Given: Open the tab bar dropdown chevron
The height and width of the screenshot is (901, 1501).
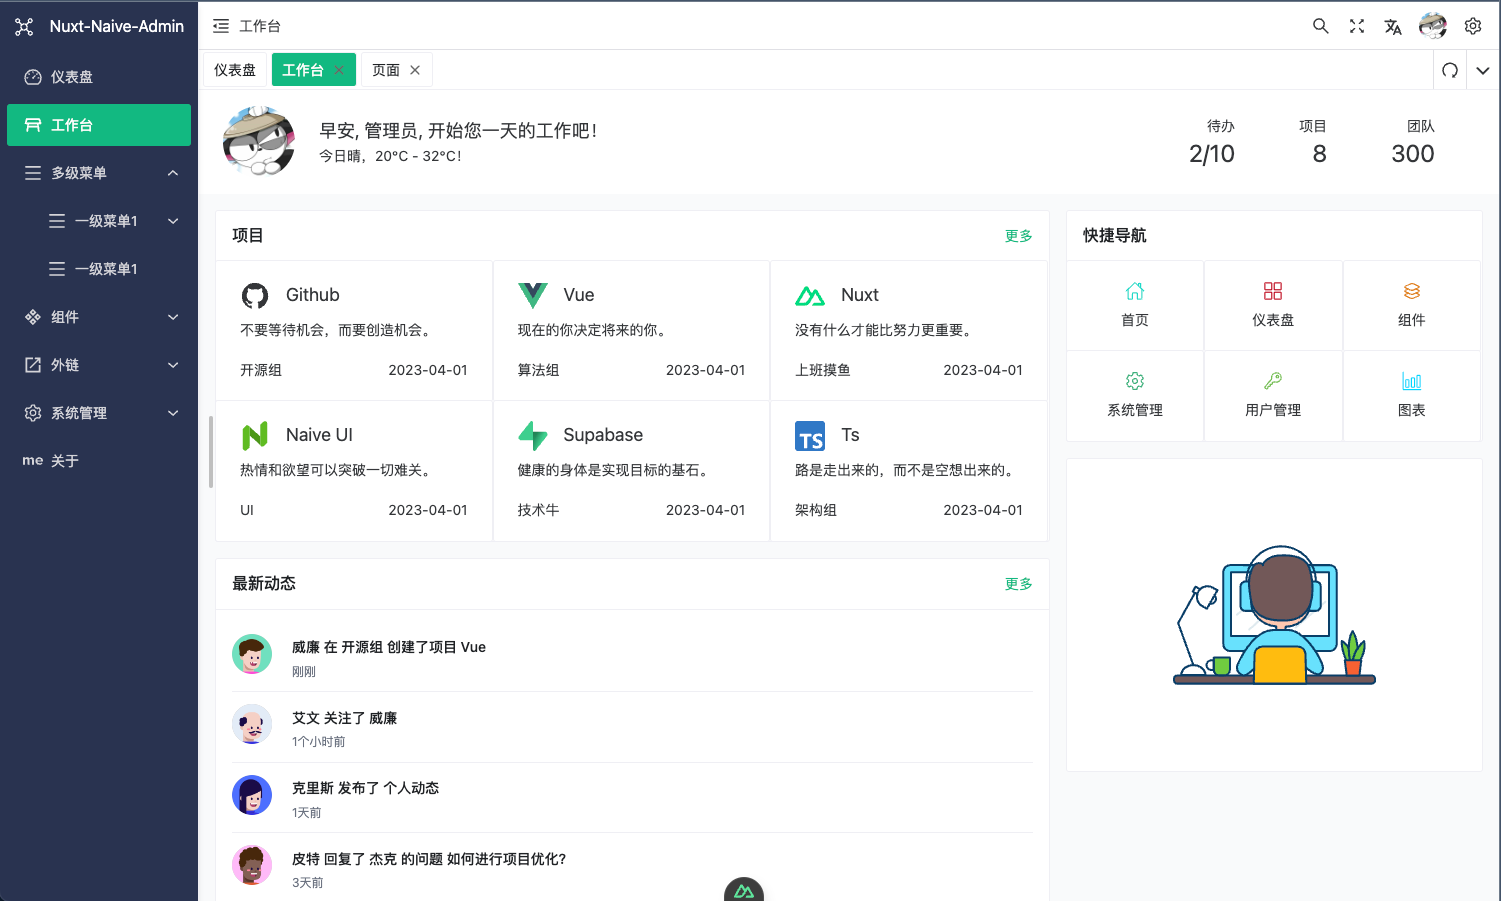Looking at the screenshot, I should pyautogui.click(x=1483, y=70).
